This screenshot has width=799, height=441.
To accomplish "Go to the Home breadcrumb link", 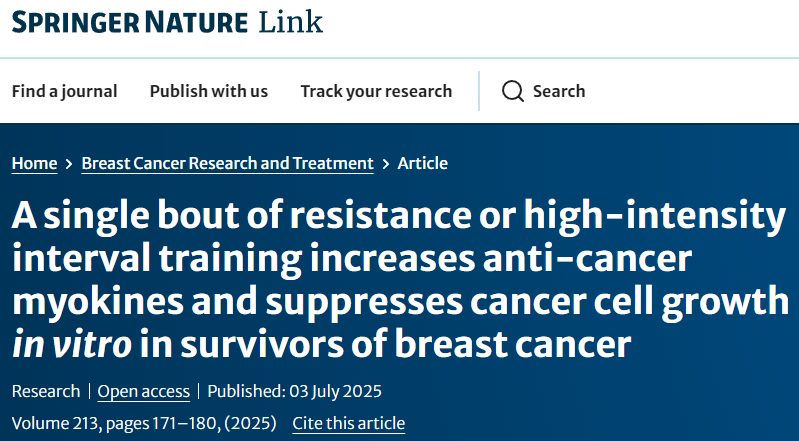I will [x=34, y=163].
